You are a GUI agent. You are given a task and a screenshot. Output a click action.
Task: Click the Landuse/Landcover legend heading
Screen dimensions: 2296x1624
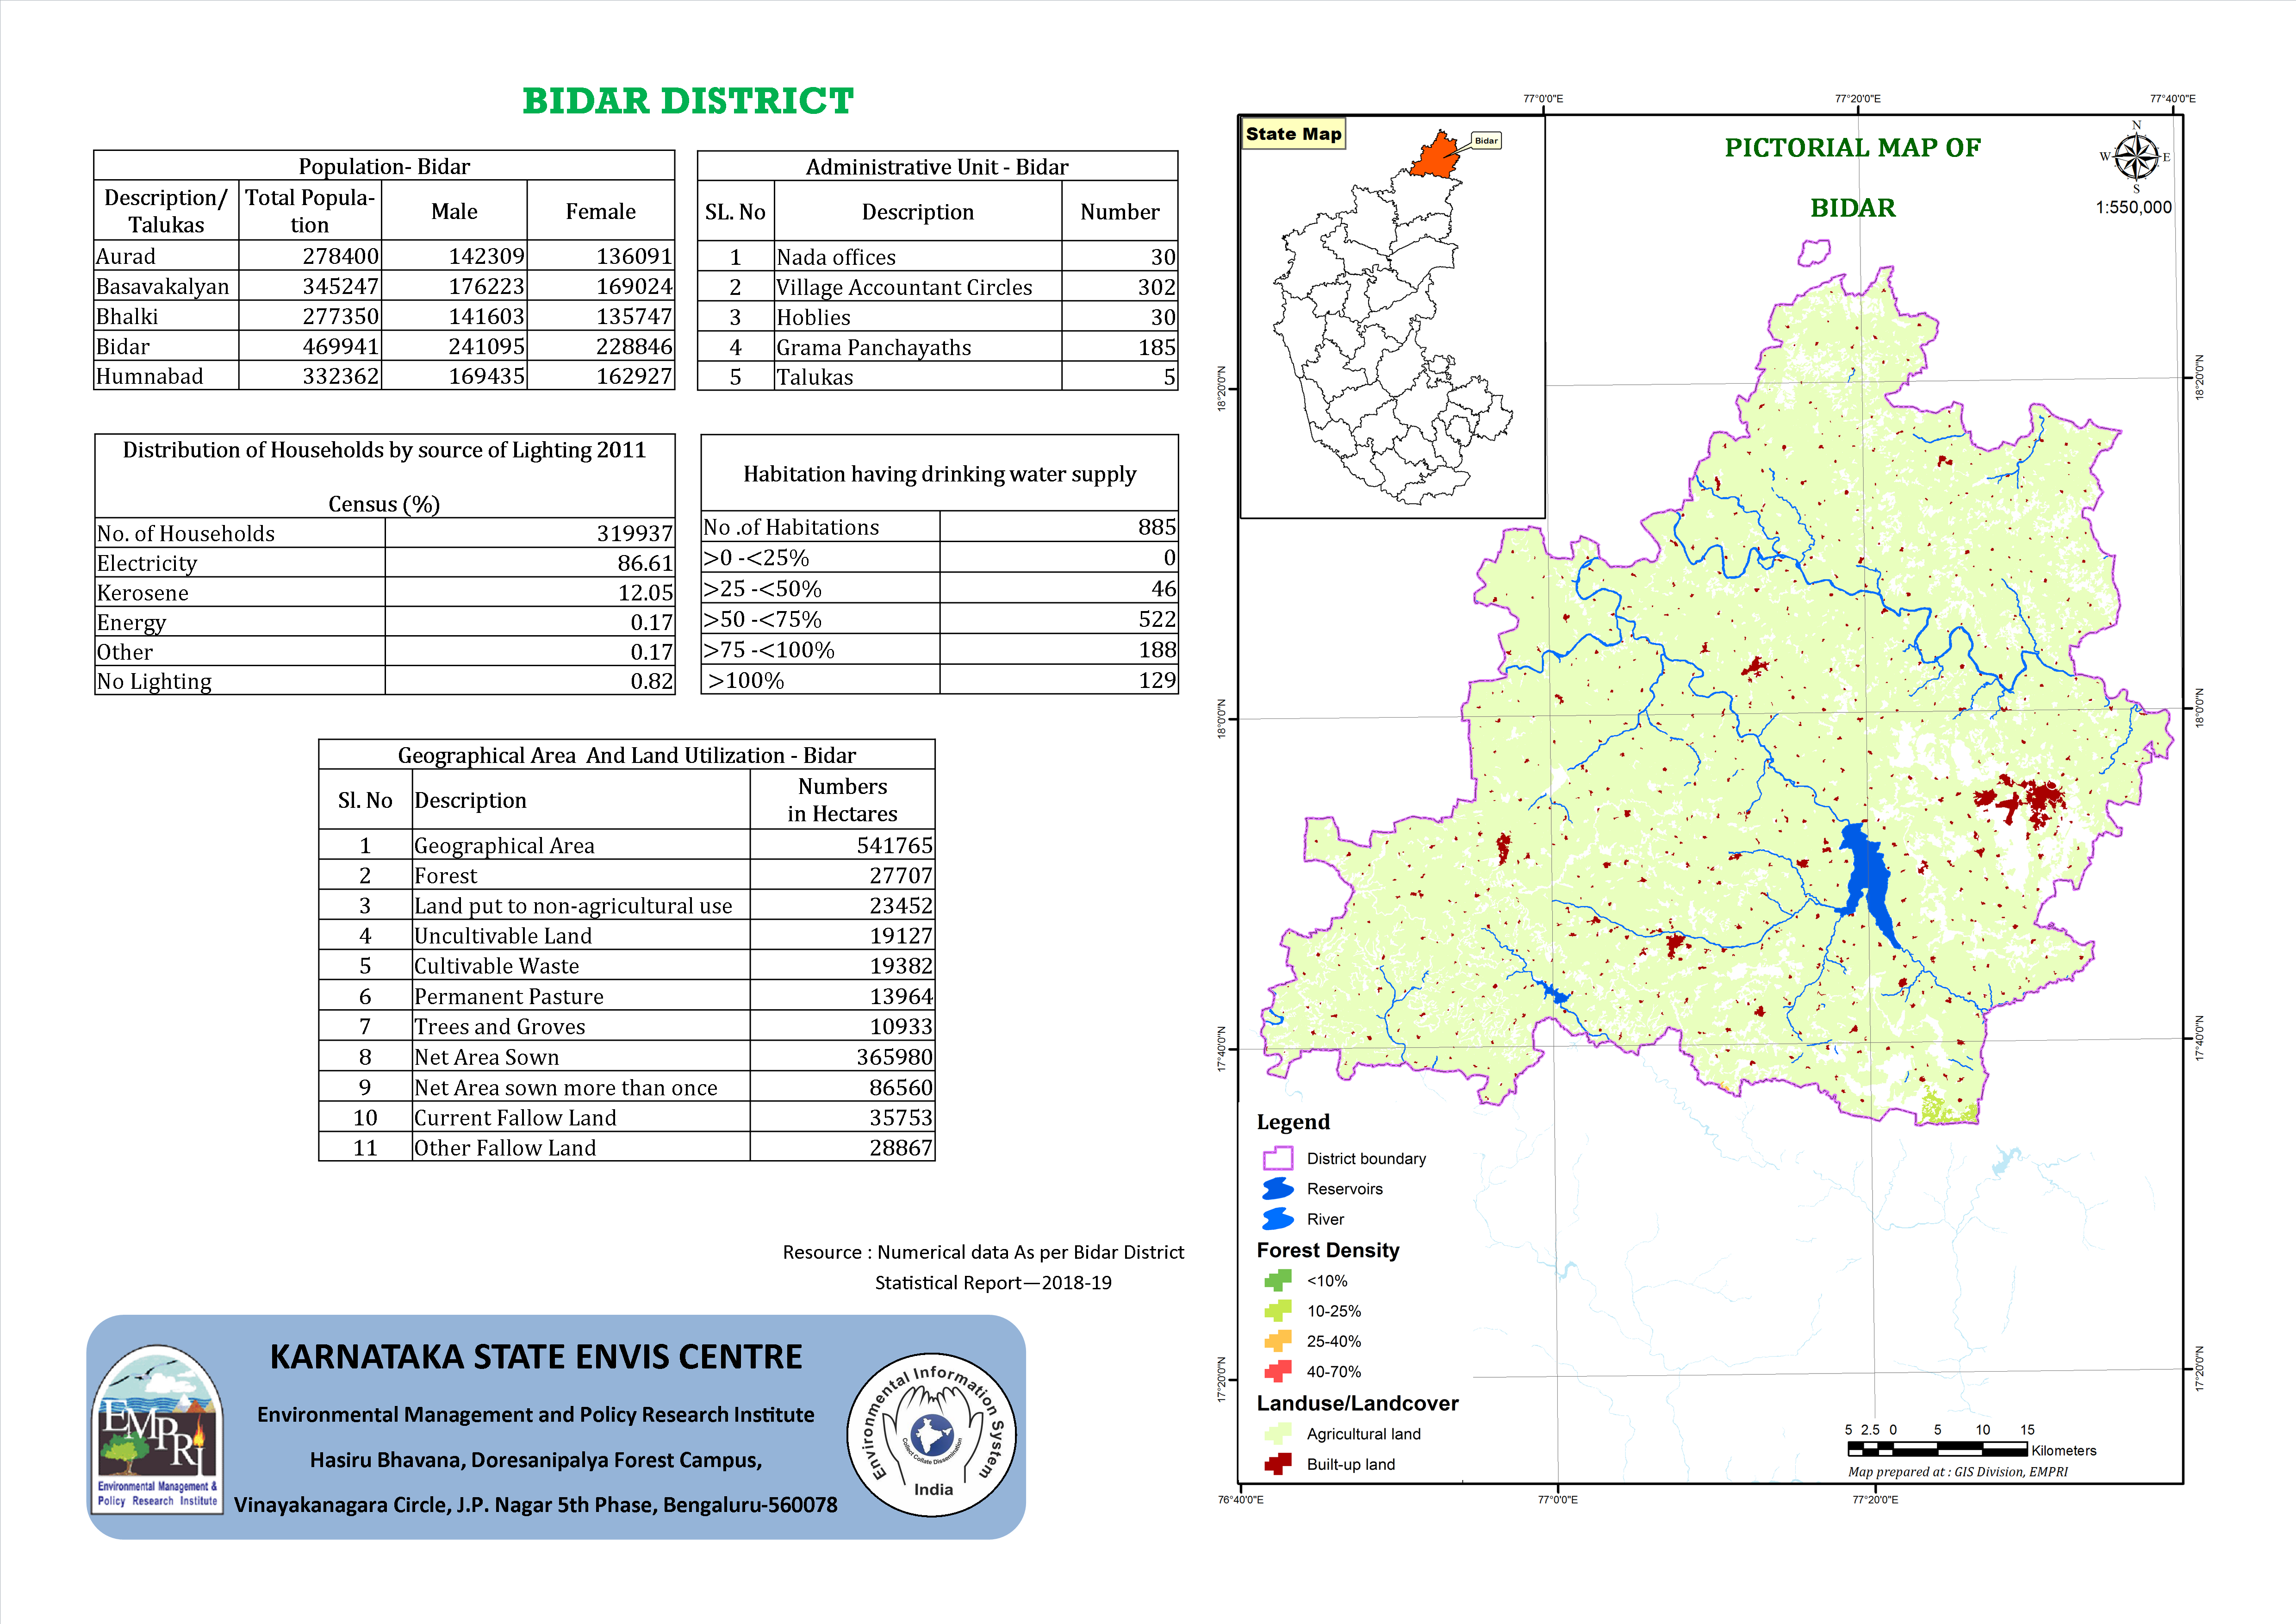[x=1357, y=1403]
